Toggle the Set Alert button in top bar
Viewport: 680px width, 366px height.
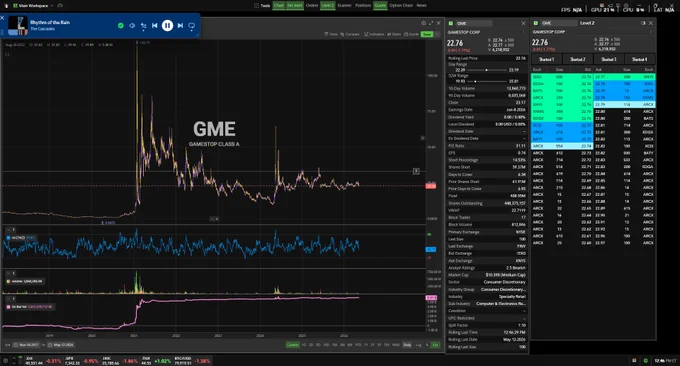click(295, 6)
